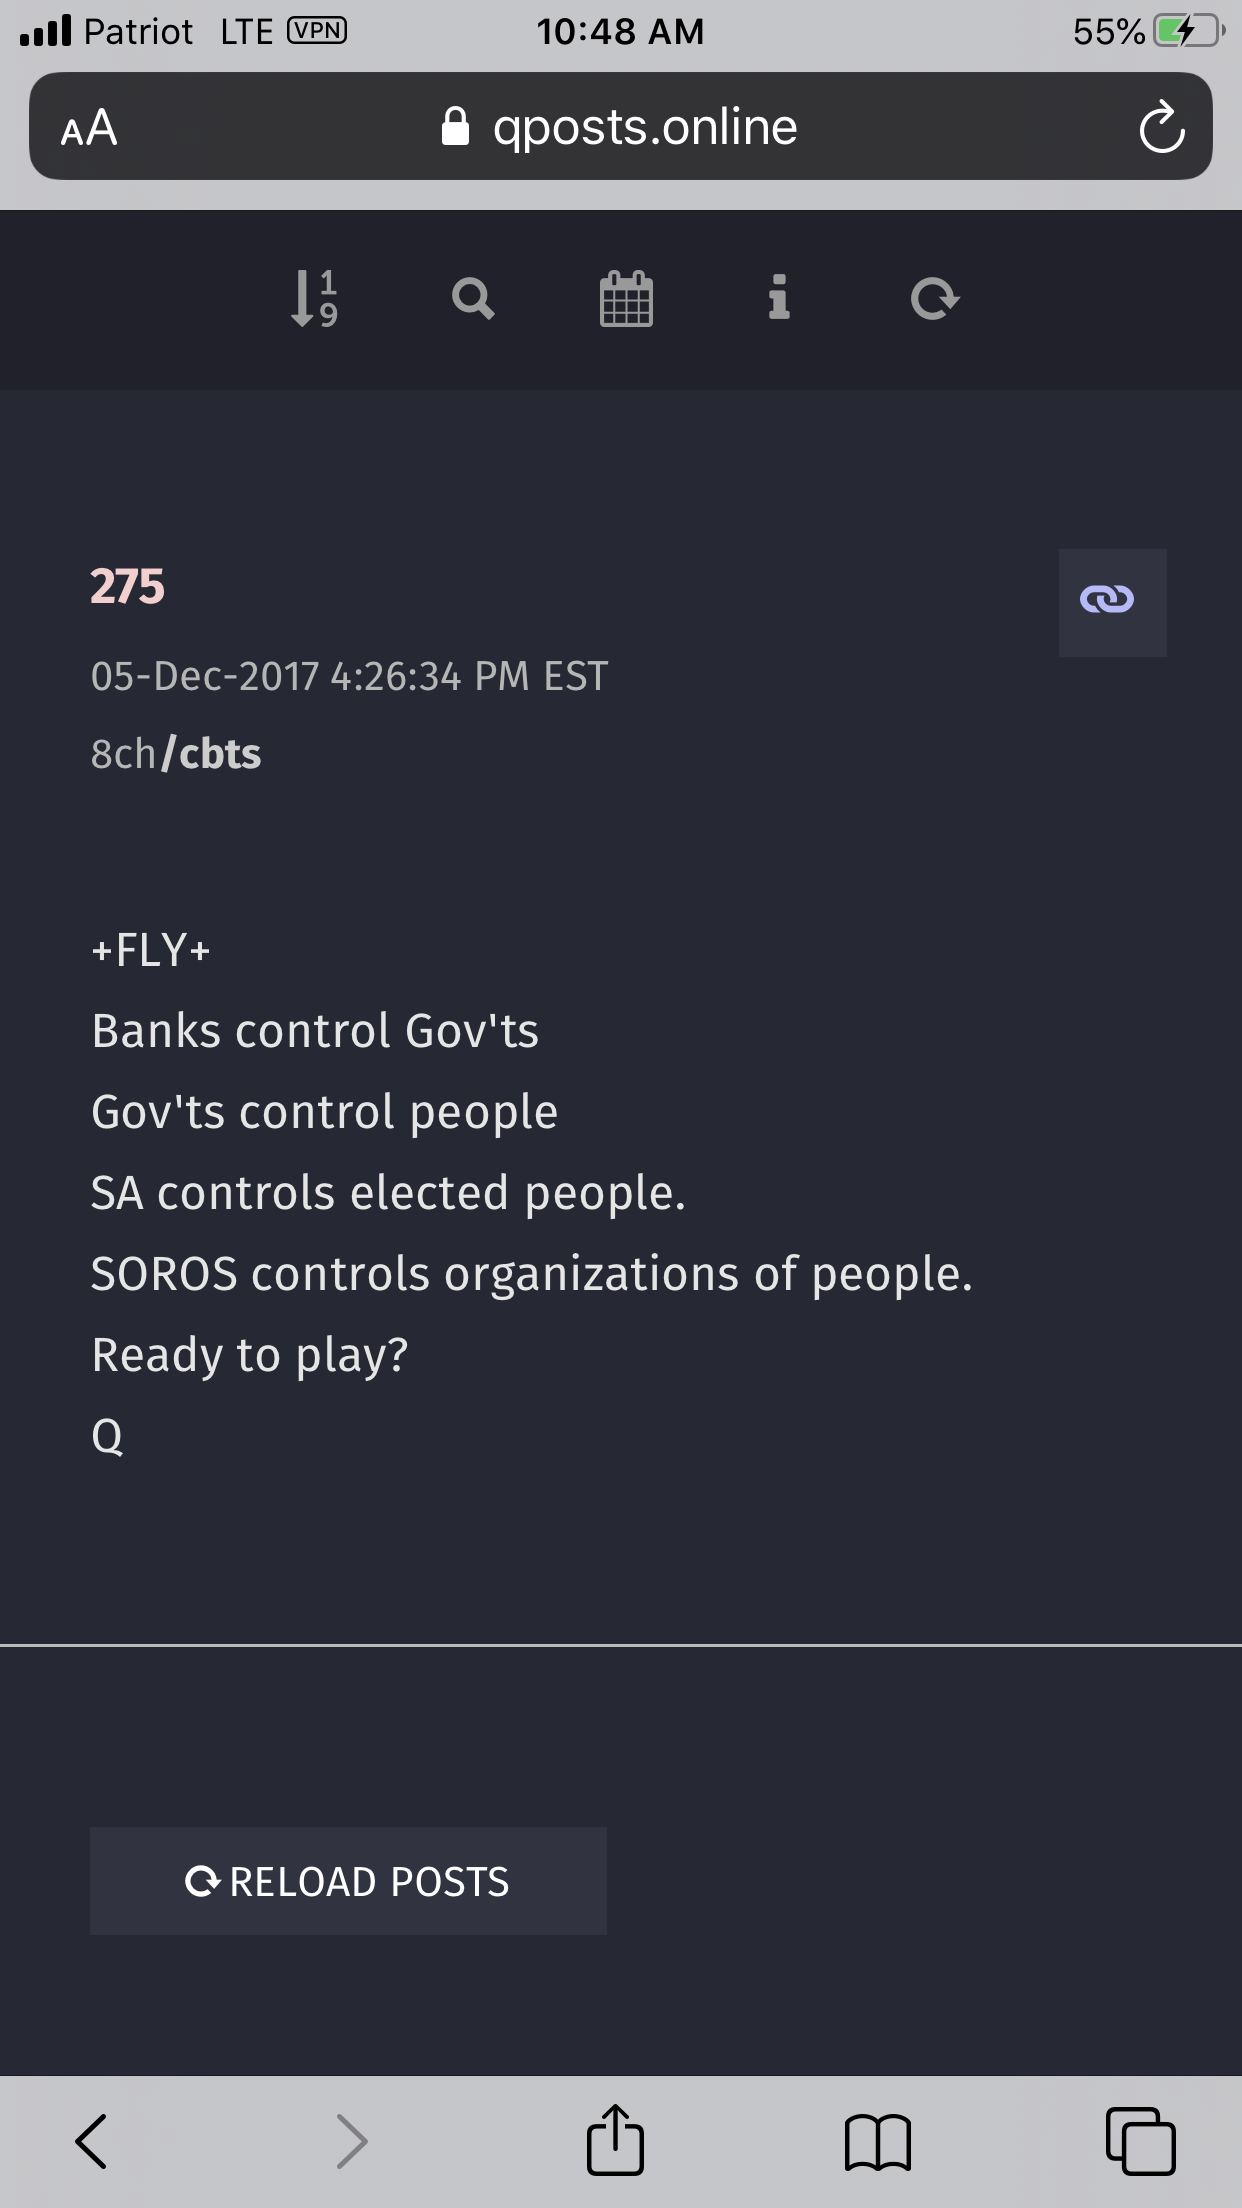Go back with Safari back chevron
Image resolution: width=1242 pixels, height=2208 pixels.
point(92,2141)
